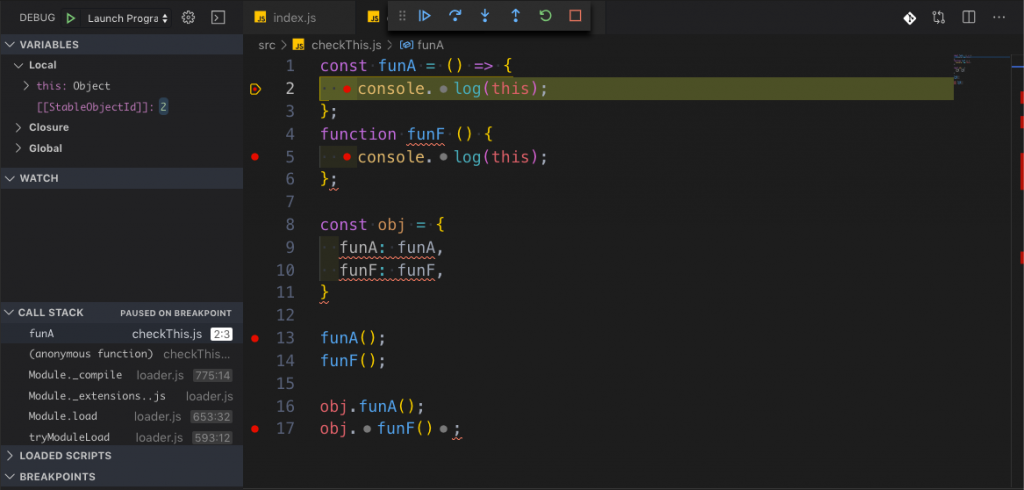Click src in the breadcrumb
This screenshot has height=490, width=1024.
tap(266, 44)
